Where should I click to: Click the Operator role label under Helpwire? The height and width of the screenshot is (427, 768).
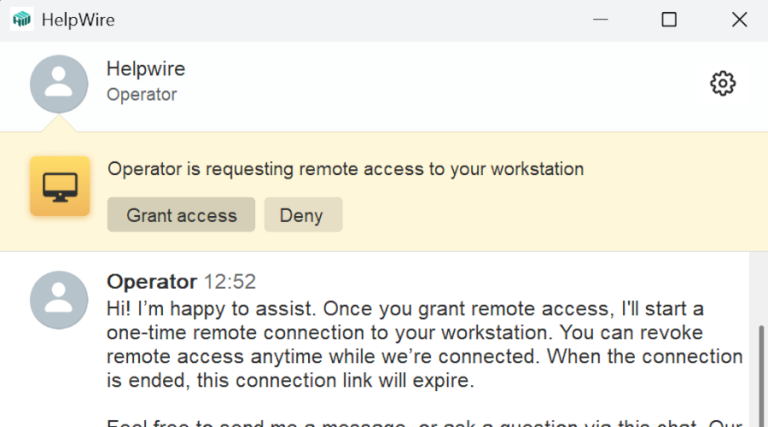point(142,95)
